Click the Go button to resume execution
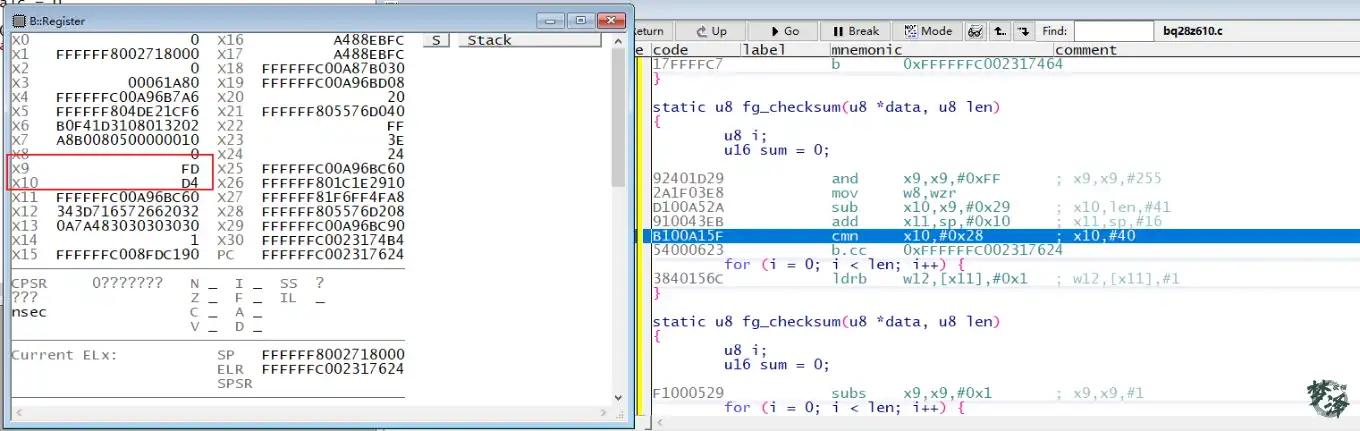This screenshot has width=1360, height=431. 782,31
